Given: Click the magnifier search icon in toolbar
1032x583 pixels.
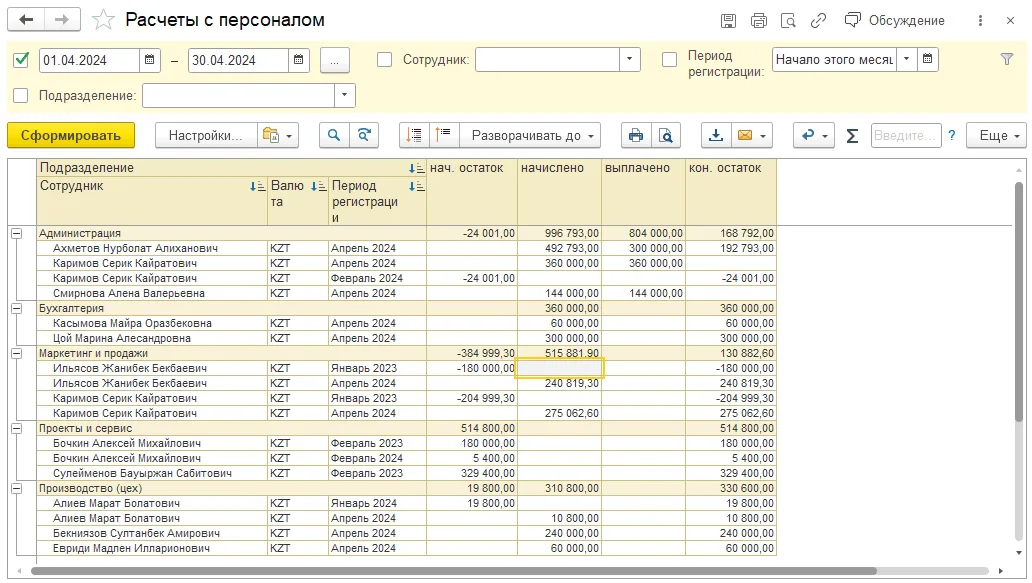Looking at the screenshot, I should point(334,135).
